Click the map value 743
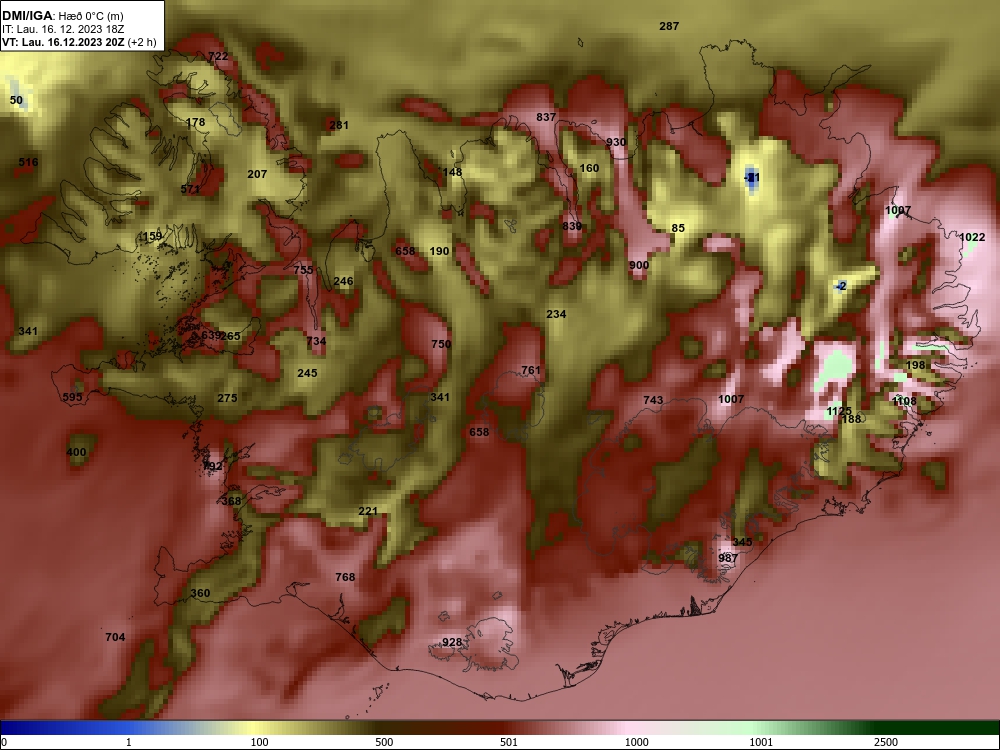The image size is (1000, 750). (653, 401)
